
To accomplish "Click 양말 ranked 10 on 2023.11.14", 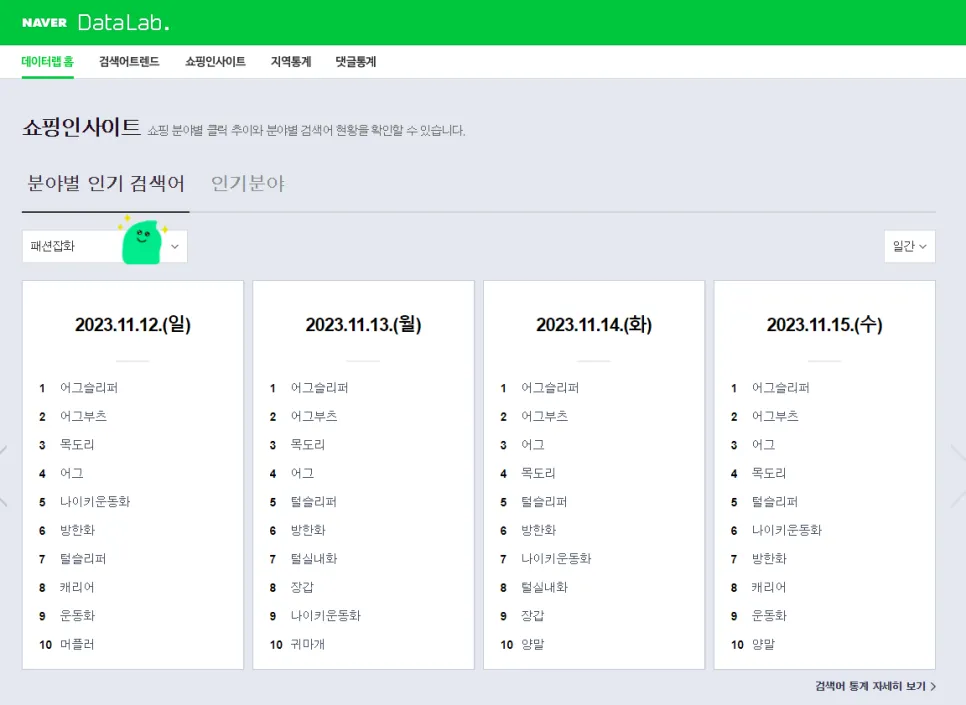I will coord(533,645).
